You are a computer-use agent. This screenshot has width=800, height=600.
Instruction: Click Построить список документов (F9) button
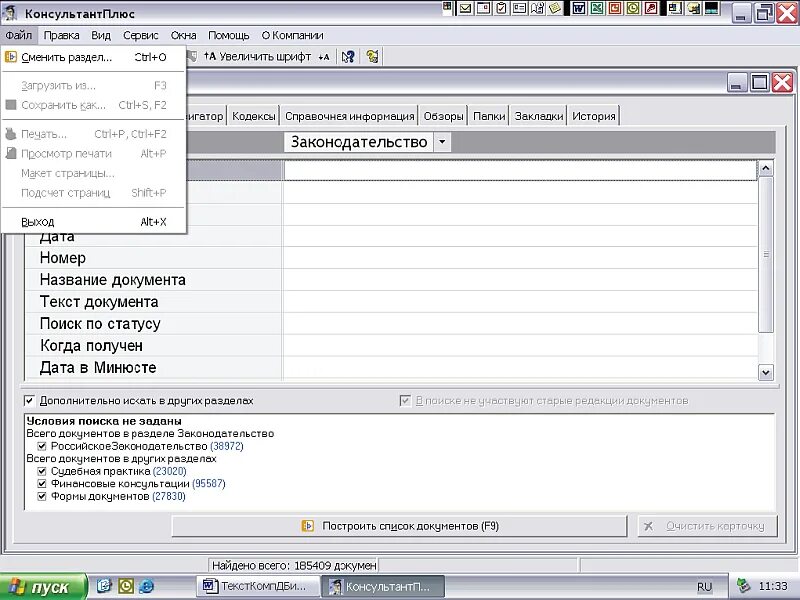click(399, 526)
